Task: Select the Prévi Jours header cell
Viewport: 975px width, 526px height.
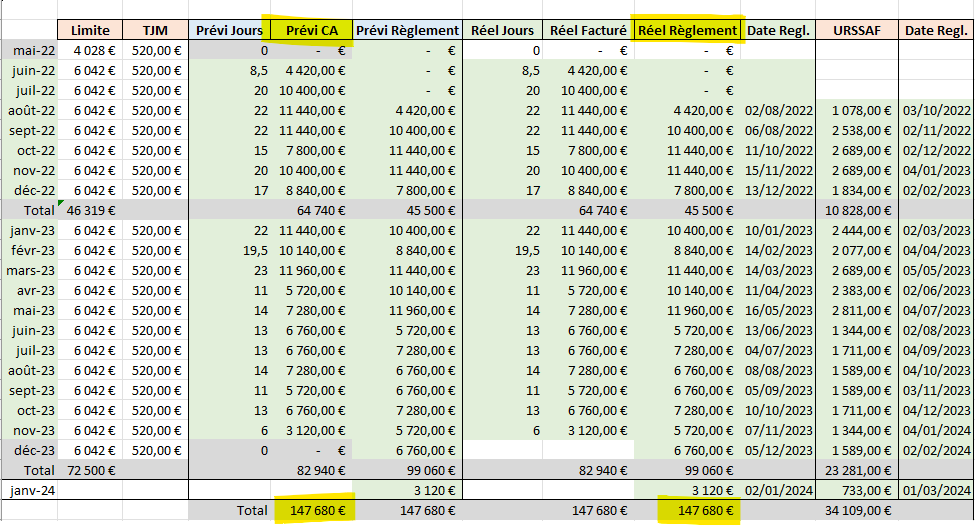Action: coord(229,30)
